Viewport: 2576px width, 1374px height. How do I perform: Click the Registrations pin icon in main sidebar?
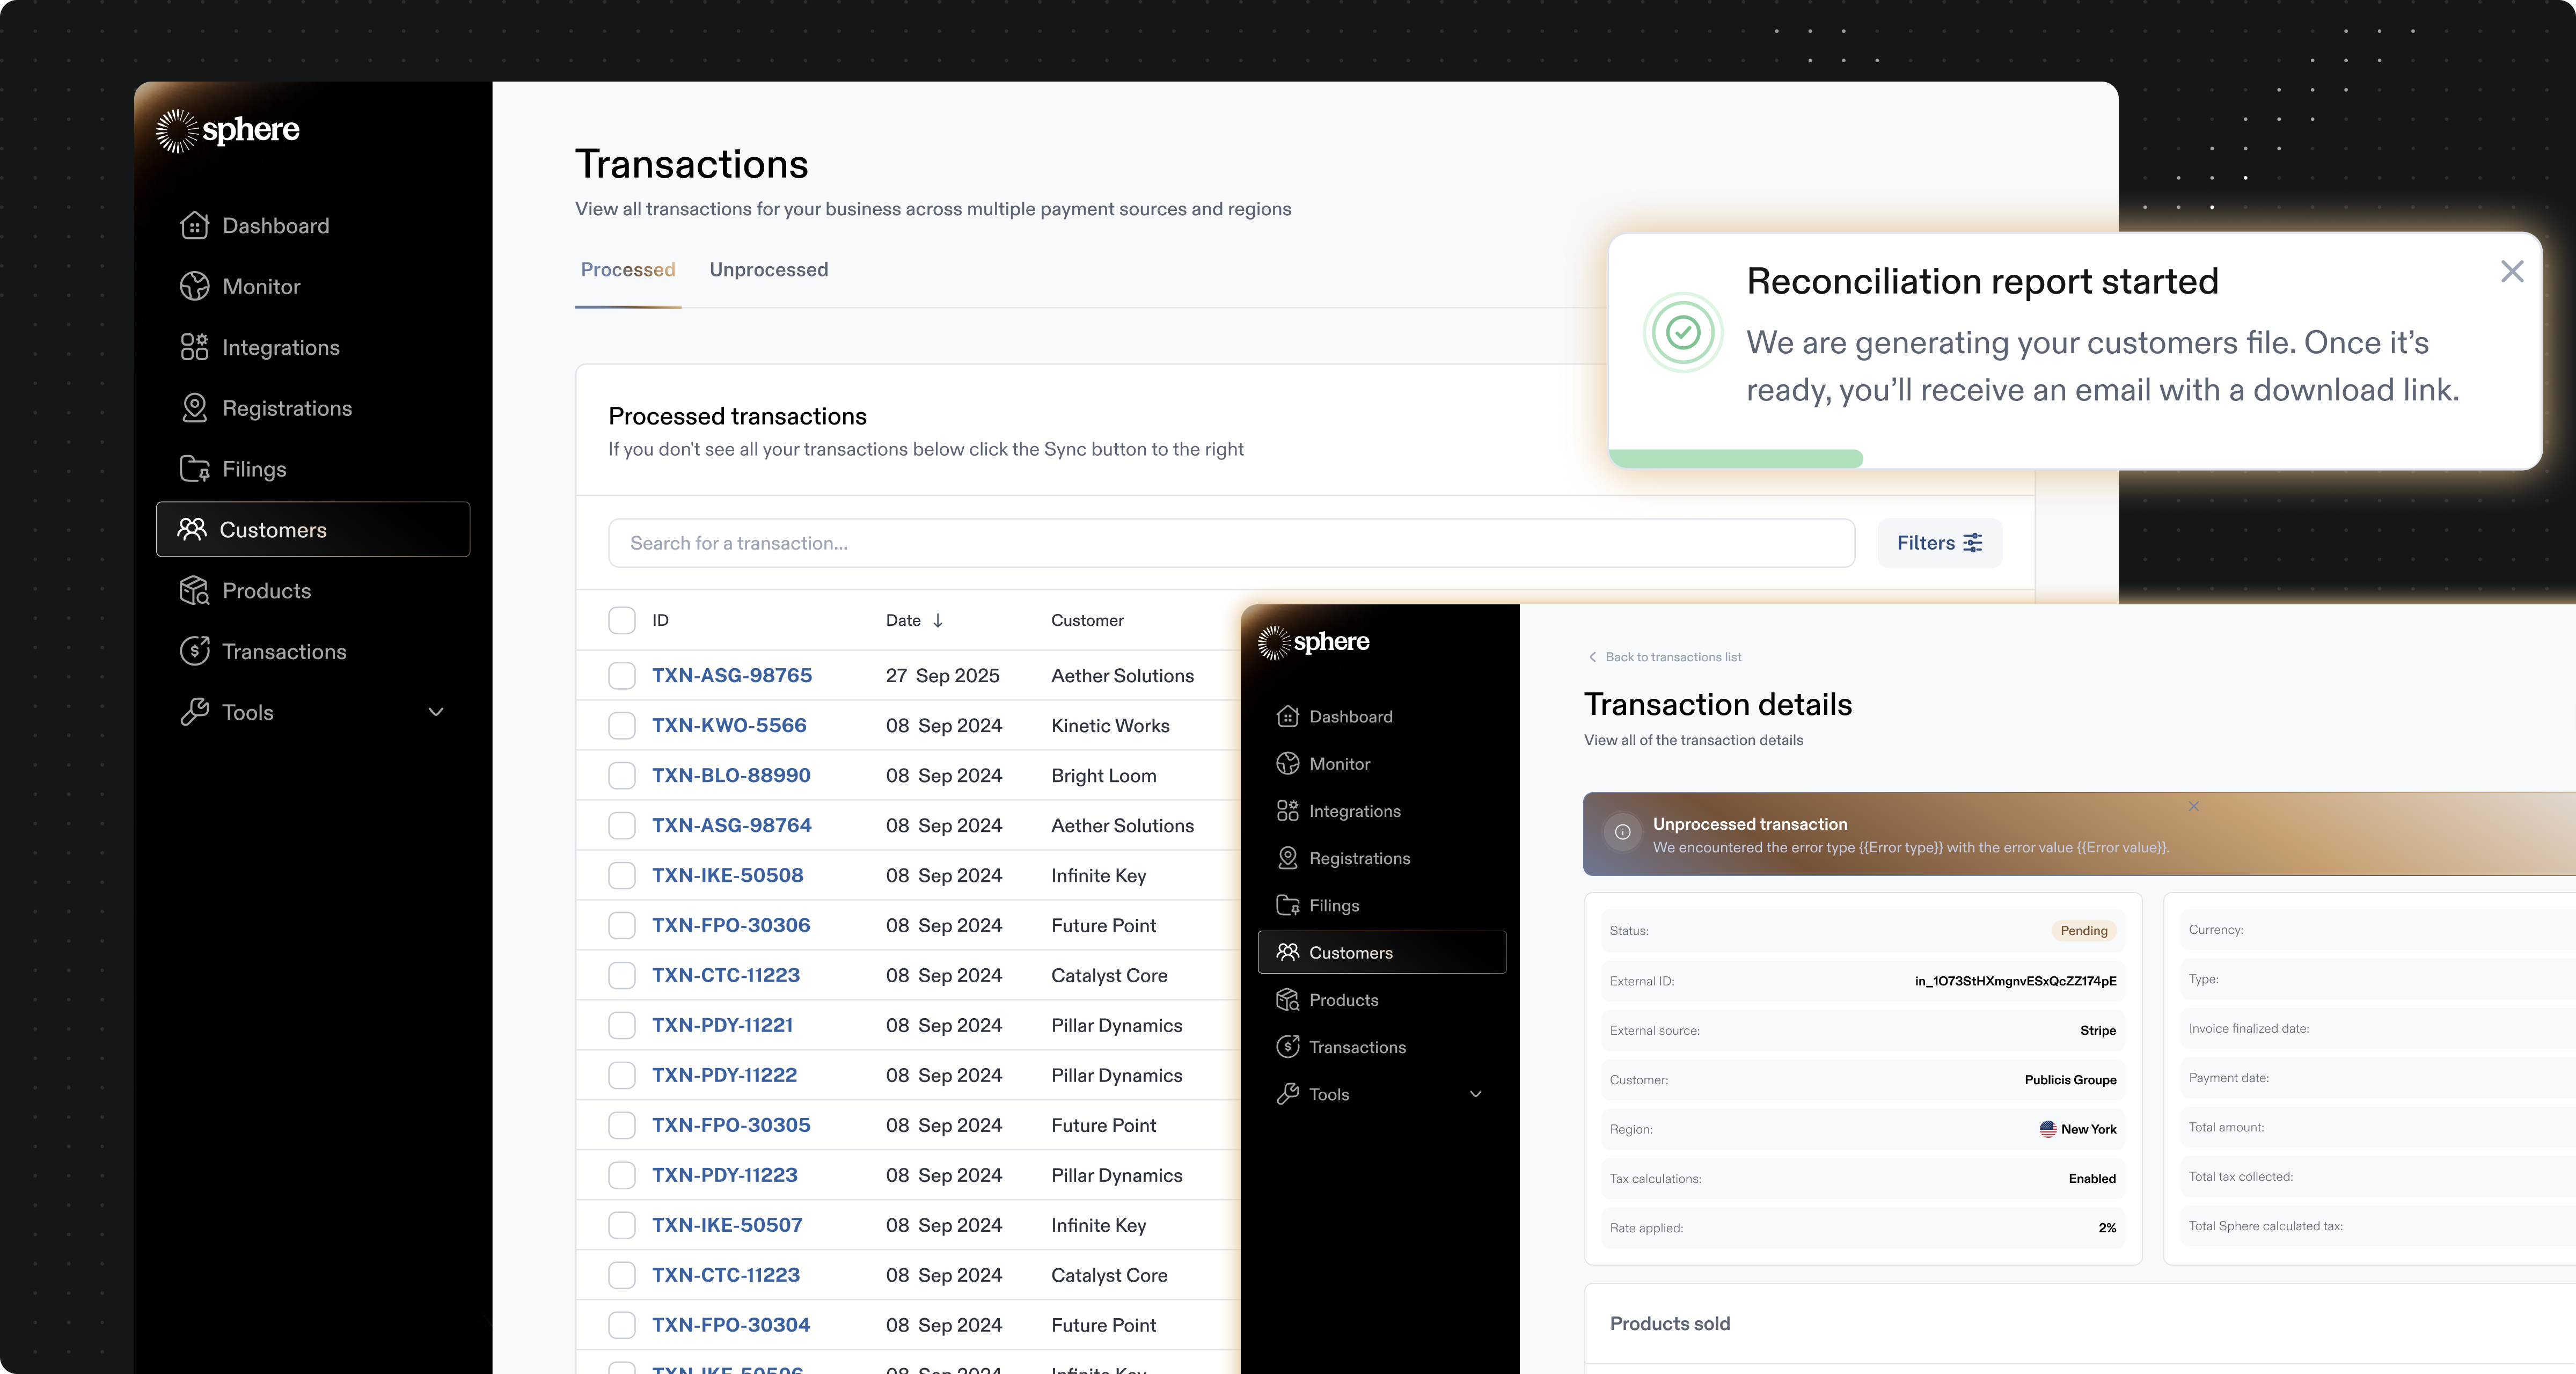coord(194,408)
